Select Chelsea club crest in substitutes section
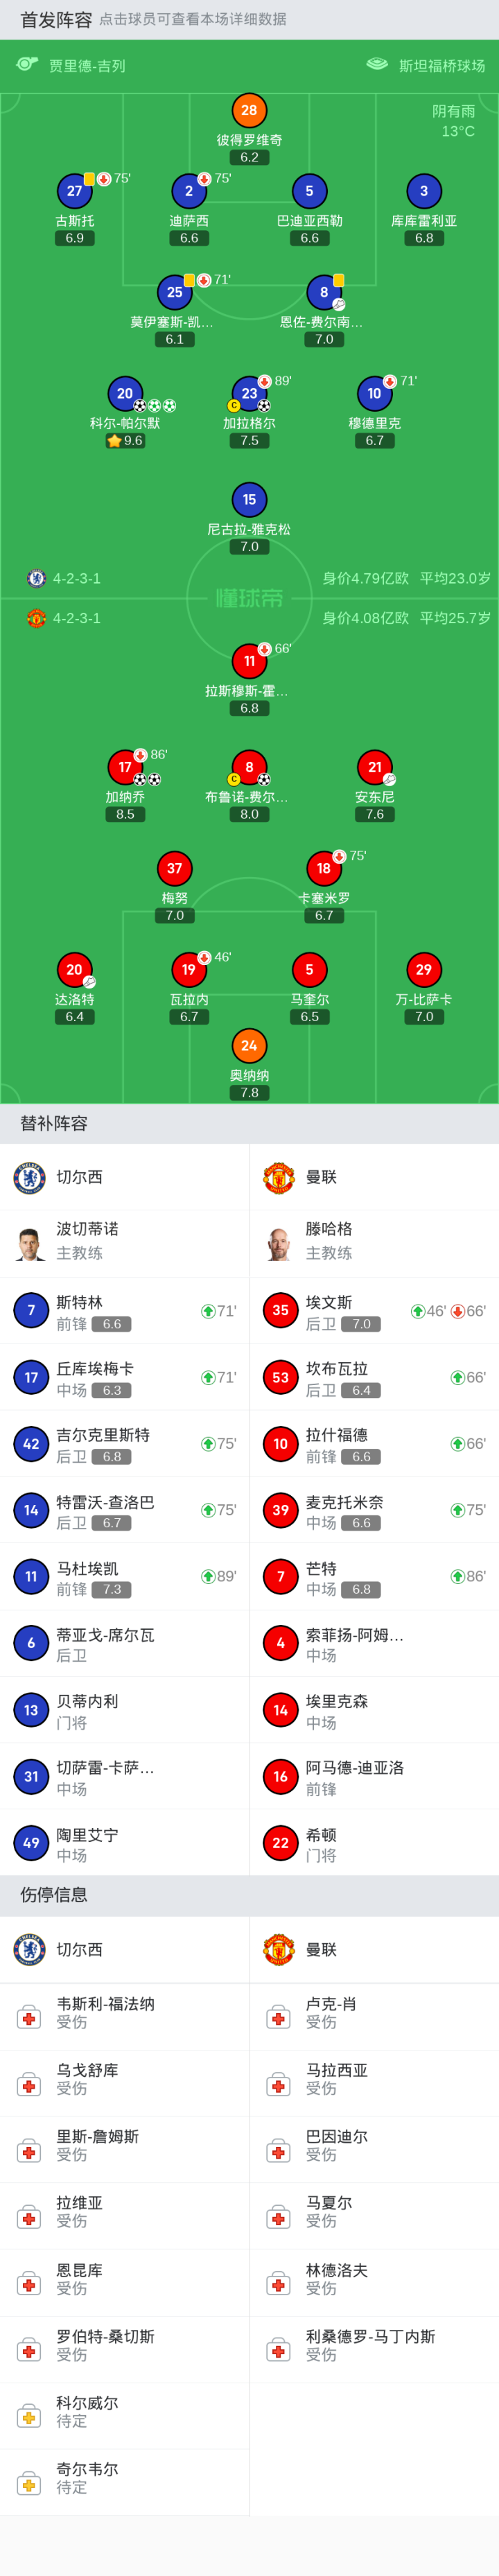499x2576 pixels. [x=30, y=1177]
